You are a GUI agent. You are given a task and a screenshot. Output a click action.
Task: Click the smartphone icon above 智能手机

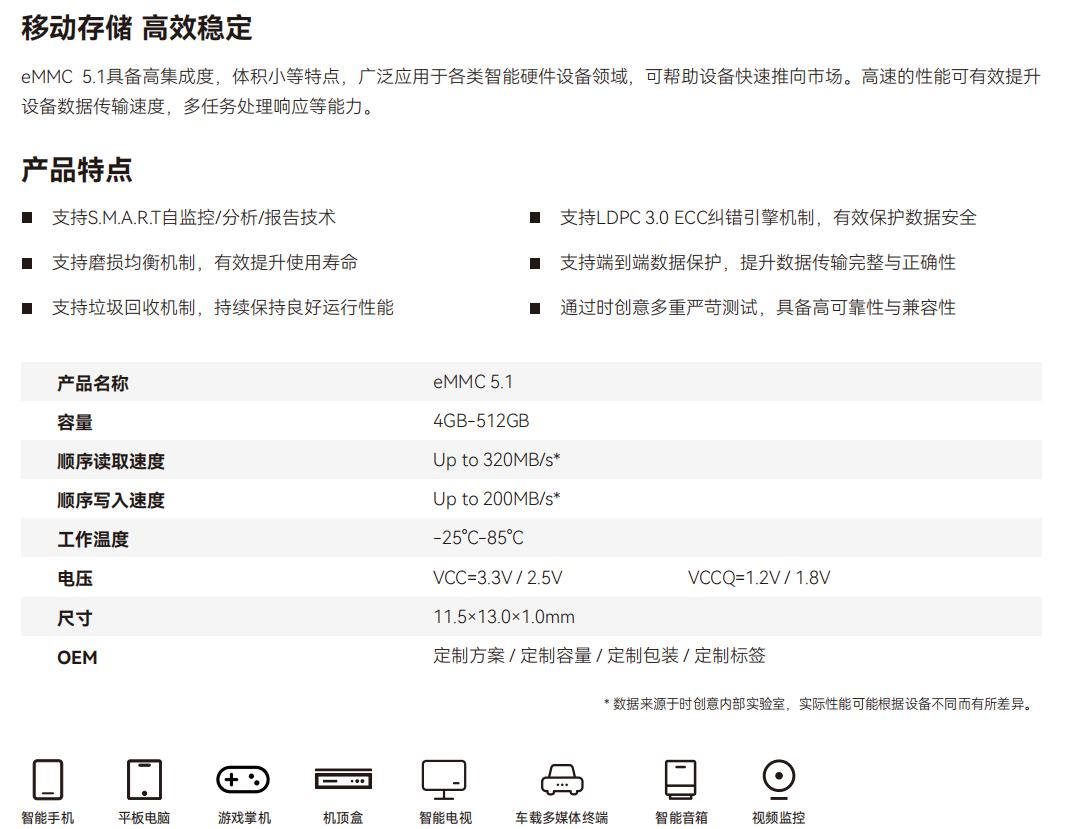48,779
